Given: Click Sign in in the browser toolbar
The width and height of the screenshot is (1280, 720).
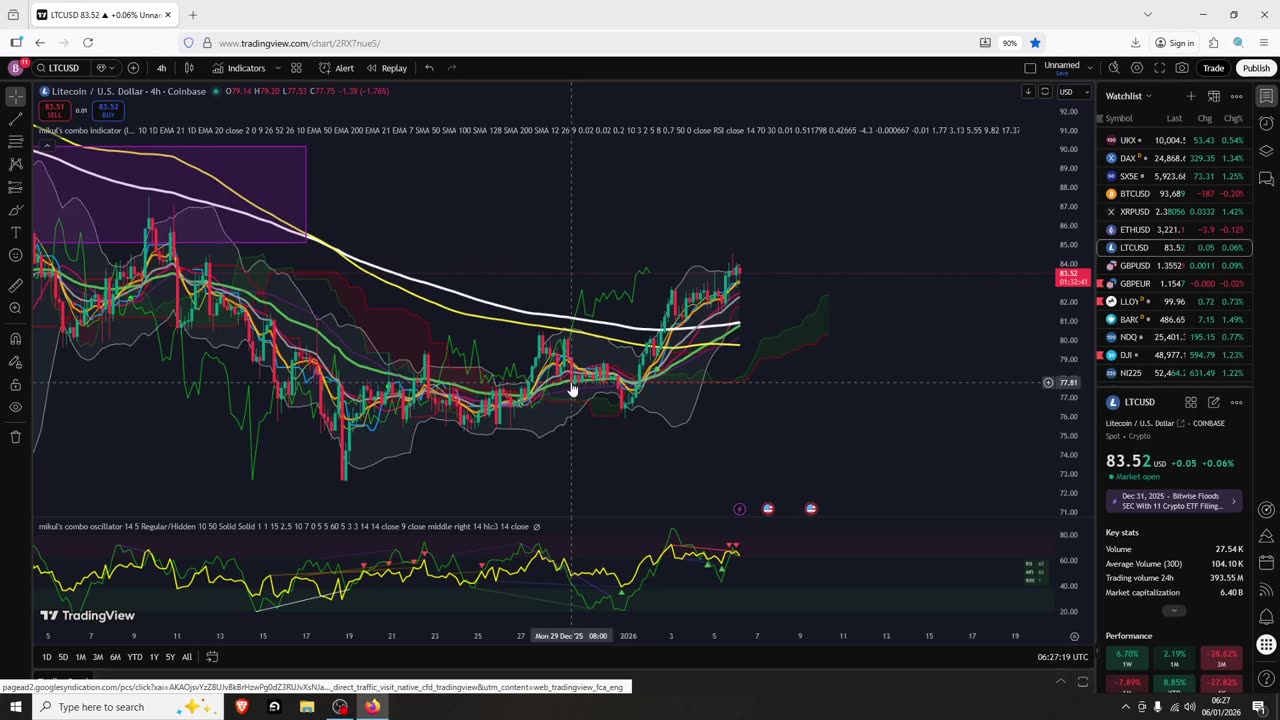Looking at the screenshot, I should [x=1175, y=43].
